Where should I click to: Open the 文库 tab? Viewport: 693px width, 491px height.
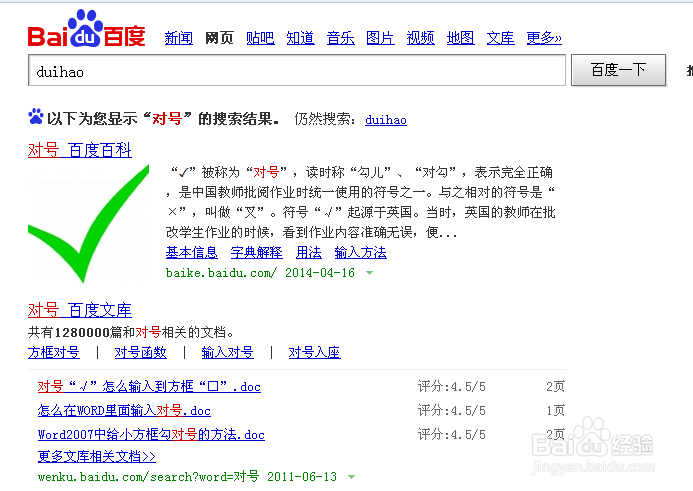(x=500, y=38)
